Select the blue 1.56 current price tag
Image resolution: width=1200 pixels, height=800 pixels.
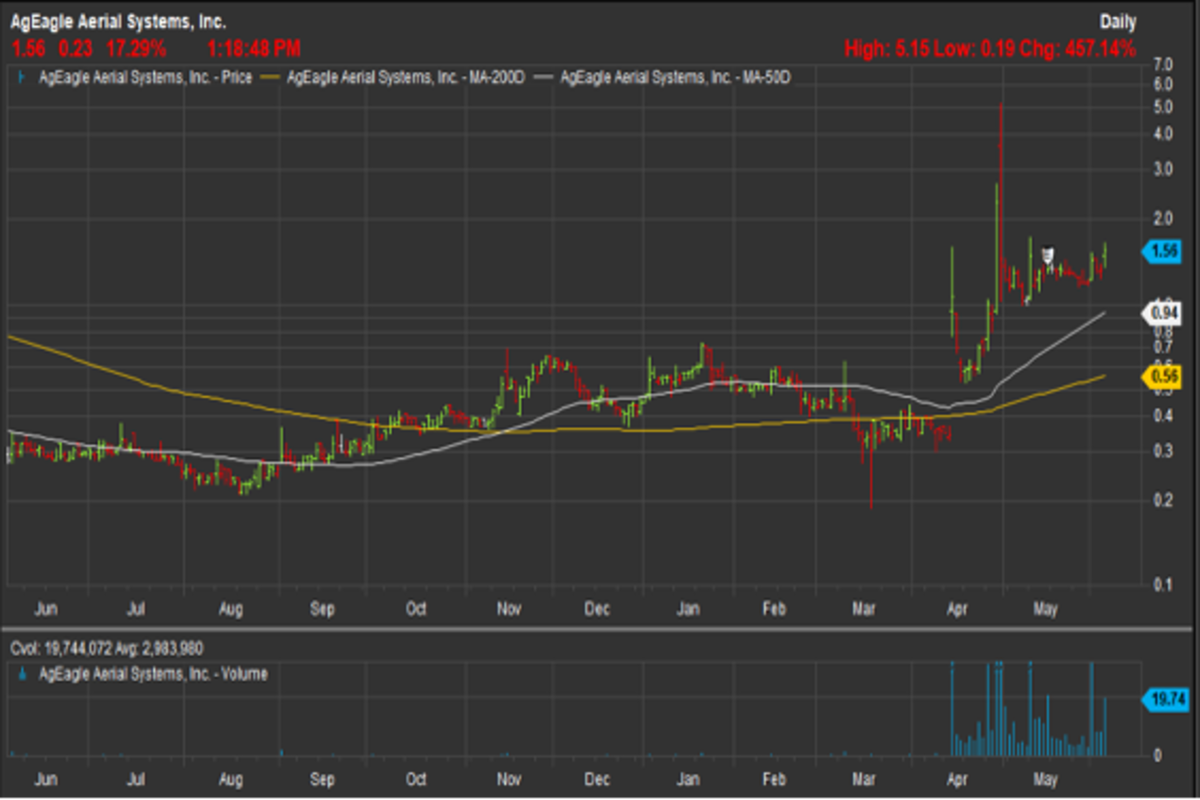tap(1163, 252)
